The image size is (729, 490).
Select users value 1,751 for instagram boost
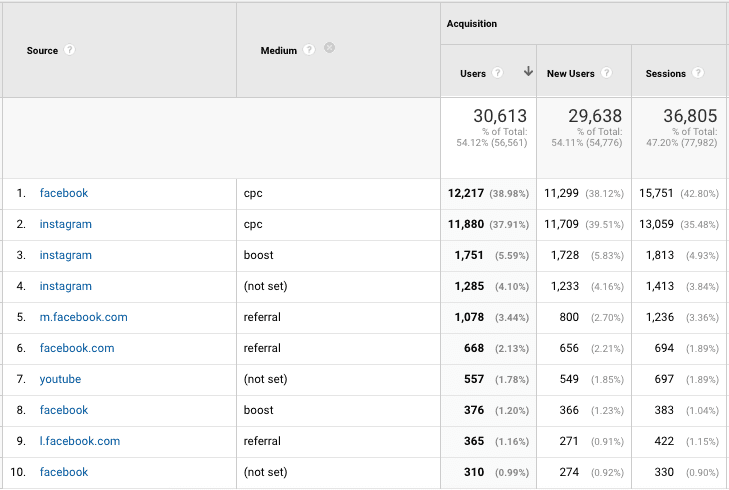point(469,255)
